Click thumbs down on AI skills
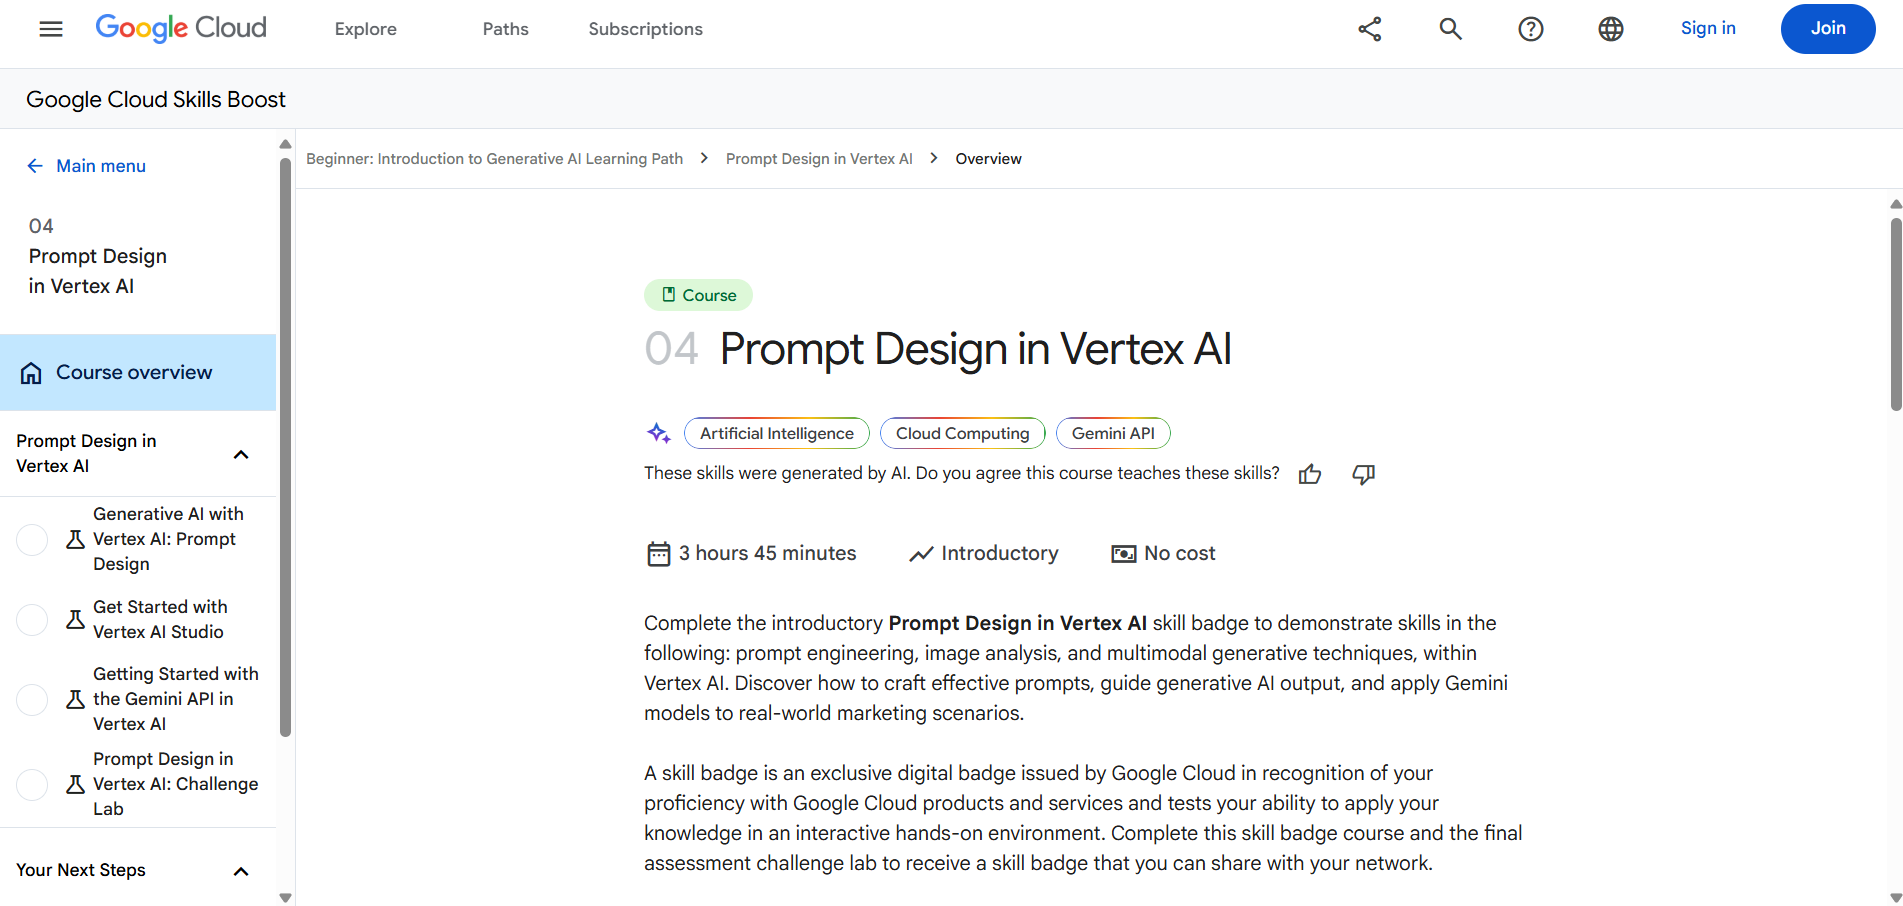 point(1364,474)
